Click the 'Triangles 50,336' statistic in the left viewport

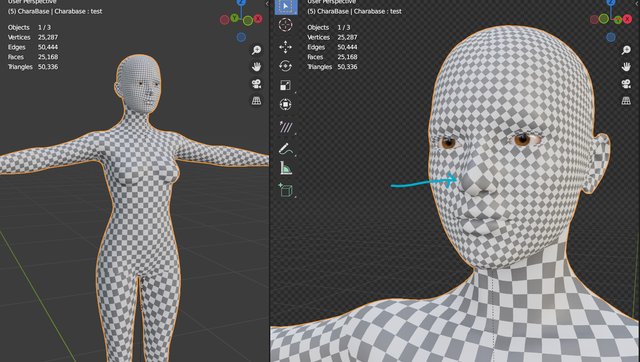click(33, 67)
